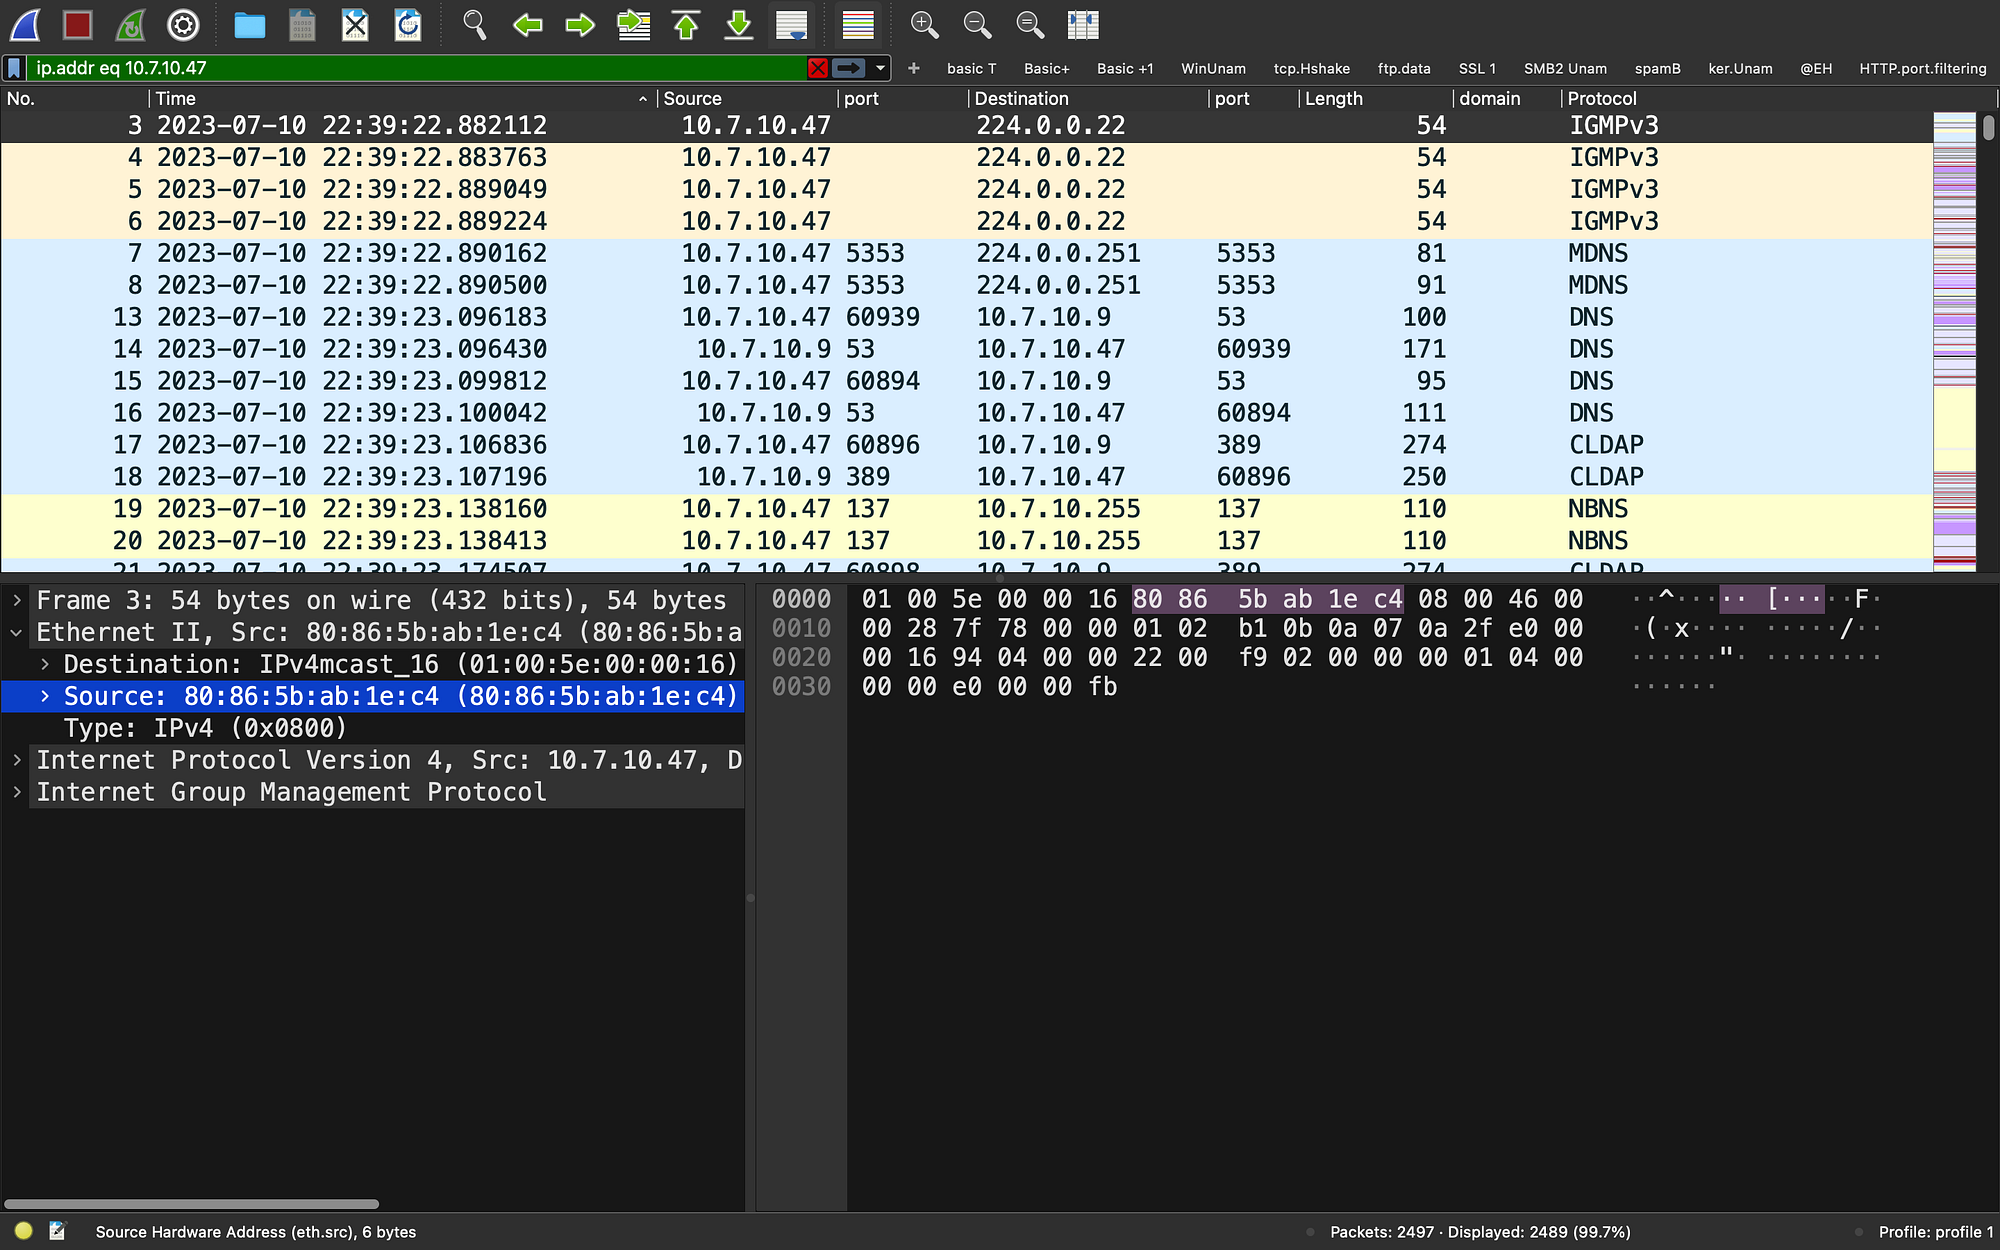
Task: Apply the 'tcp.Hshake' filter button
Action: (x=1311, y=68)
